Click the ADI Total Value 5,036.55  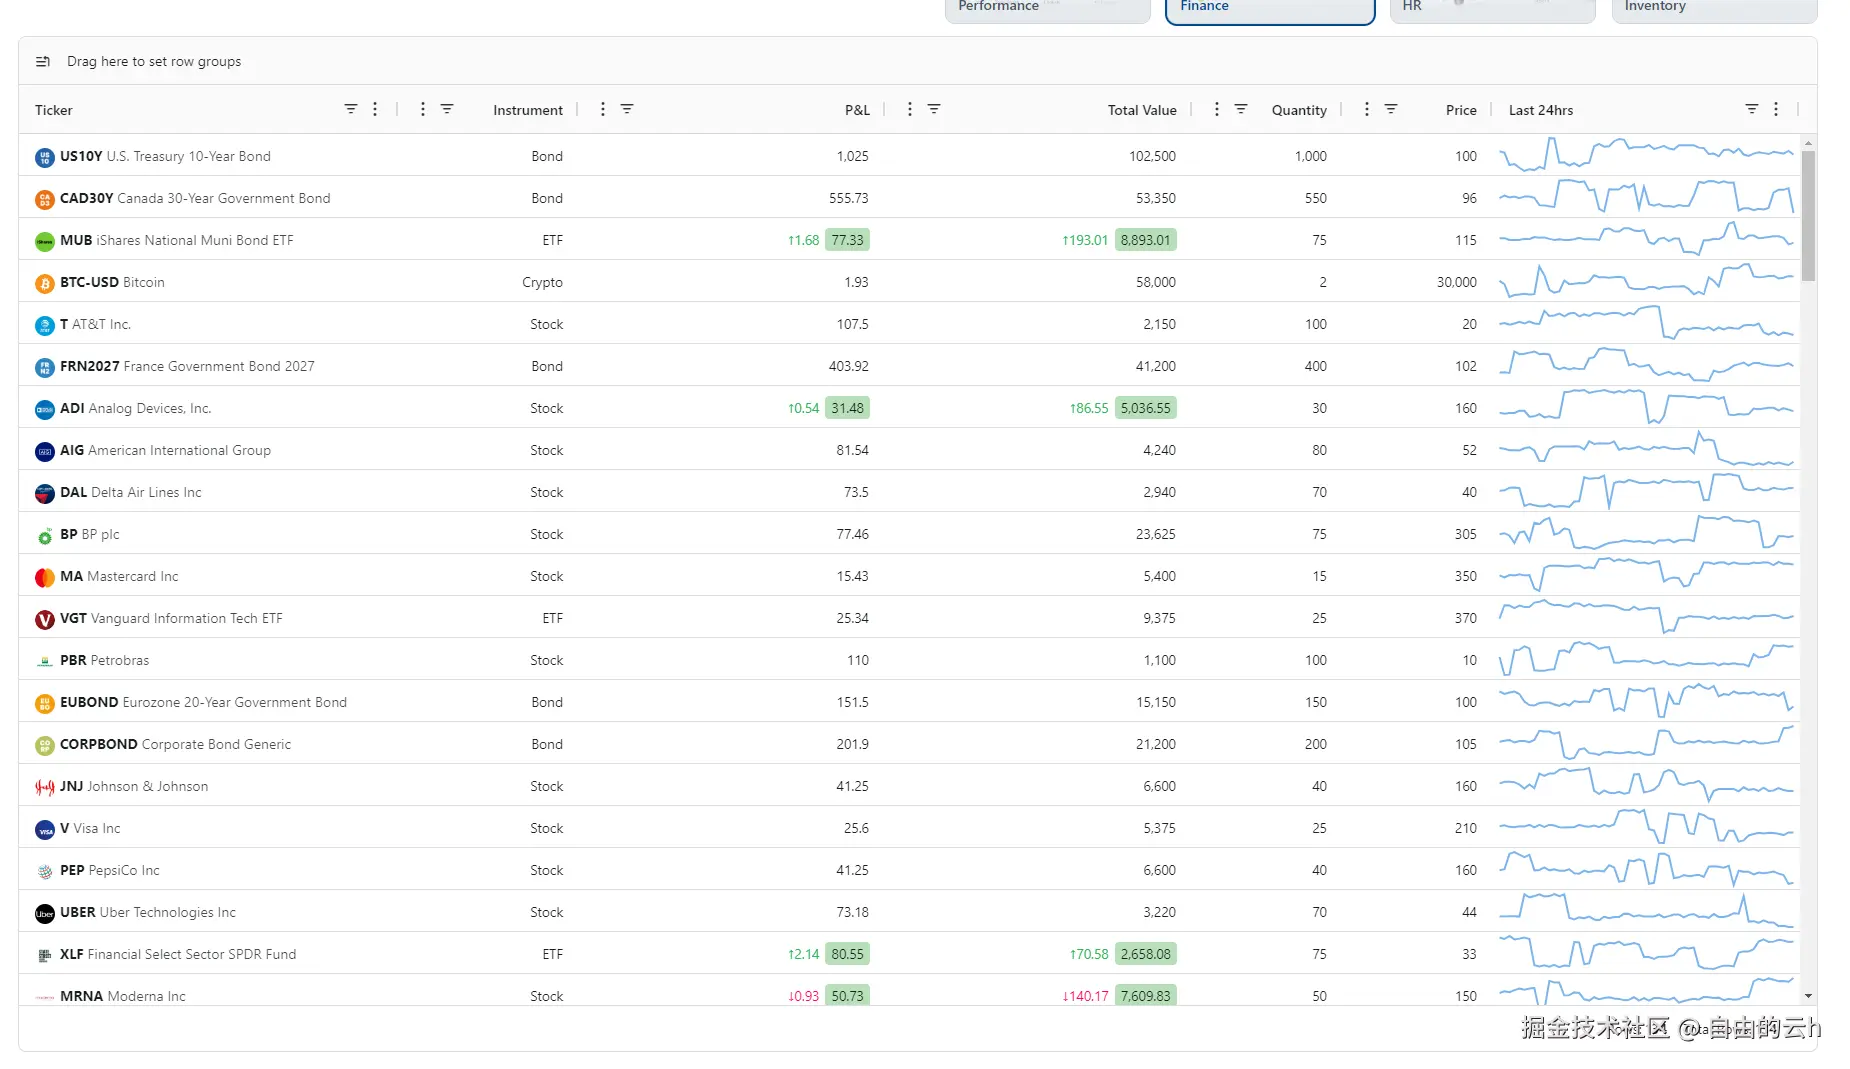click(1145, 408)
